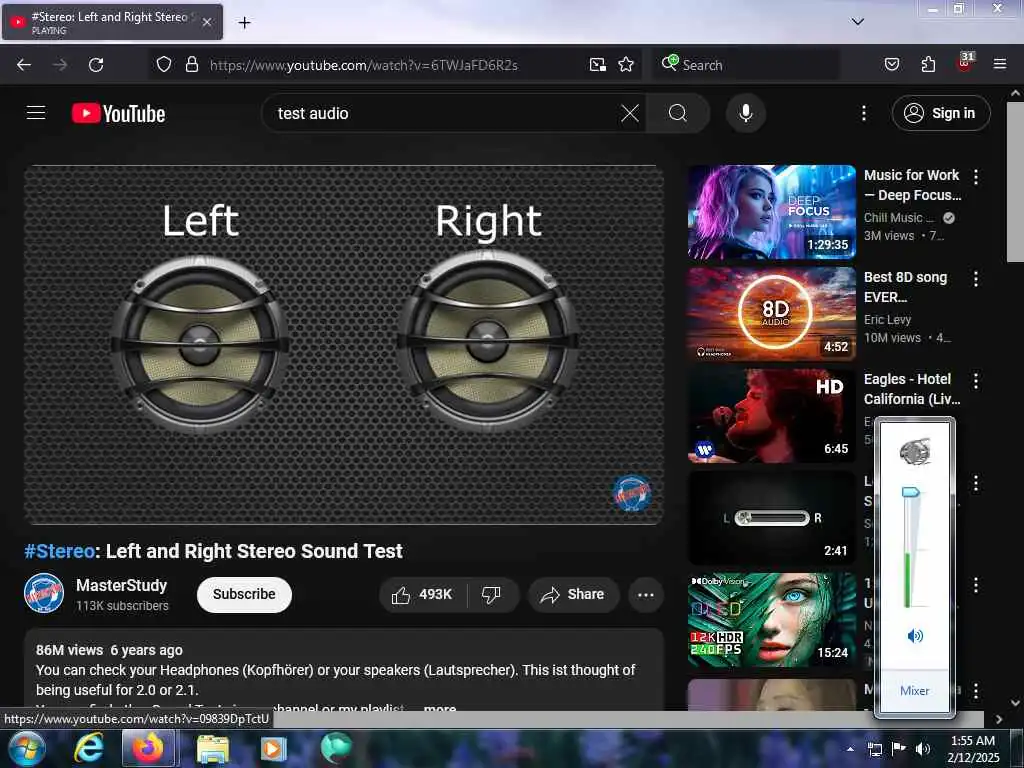Share the video

point(573,594)
